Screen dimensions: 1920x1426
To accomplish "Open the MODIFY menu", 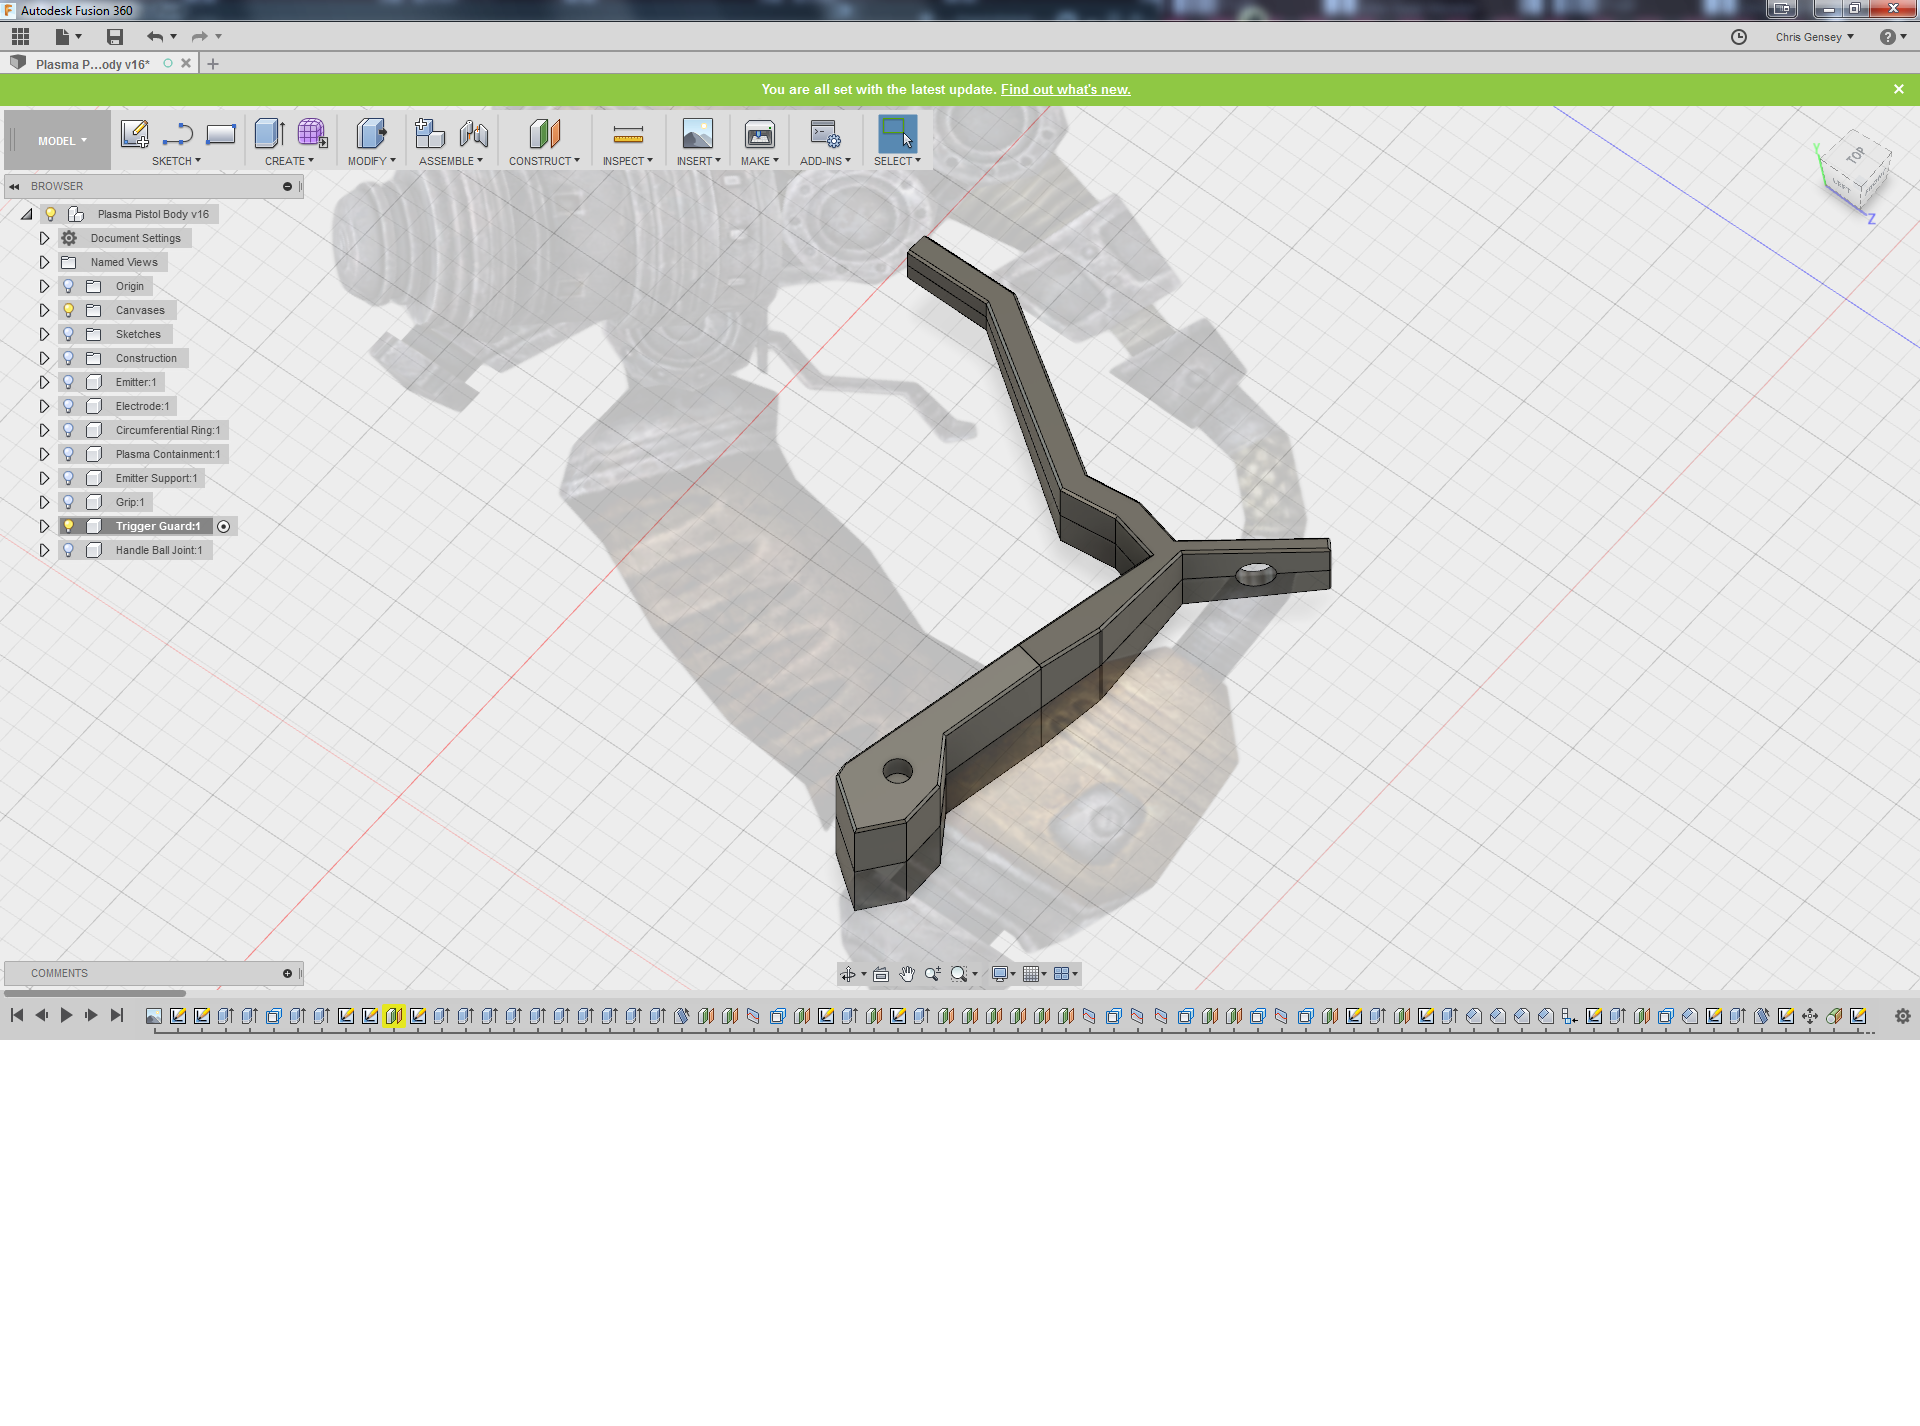I will click(371, 161).
